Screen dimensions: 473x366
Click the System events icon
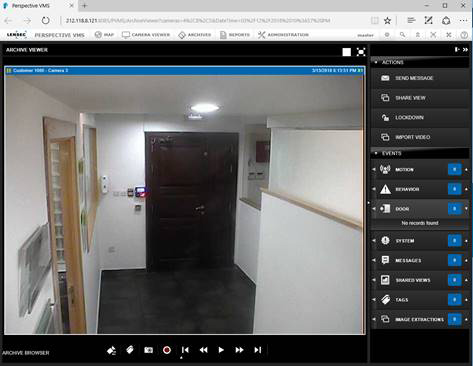click(x=385, y=240)
